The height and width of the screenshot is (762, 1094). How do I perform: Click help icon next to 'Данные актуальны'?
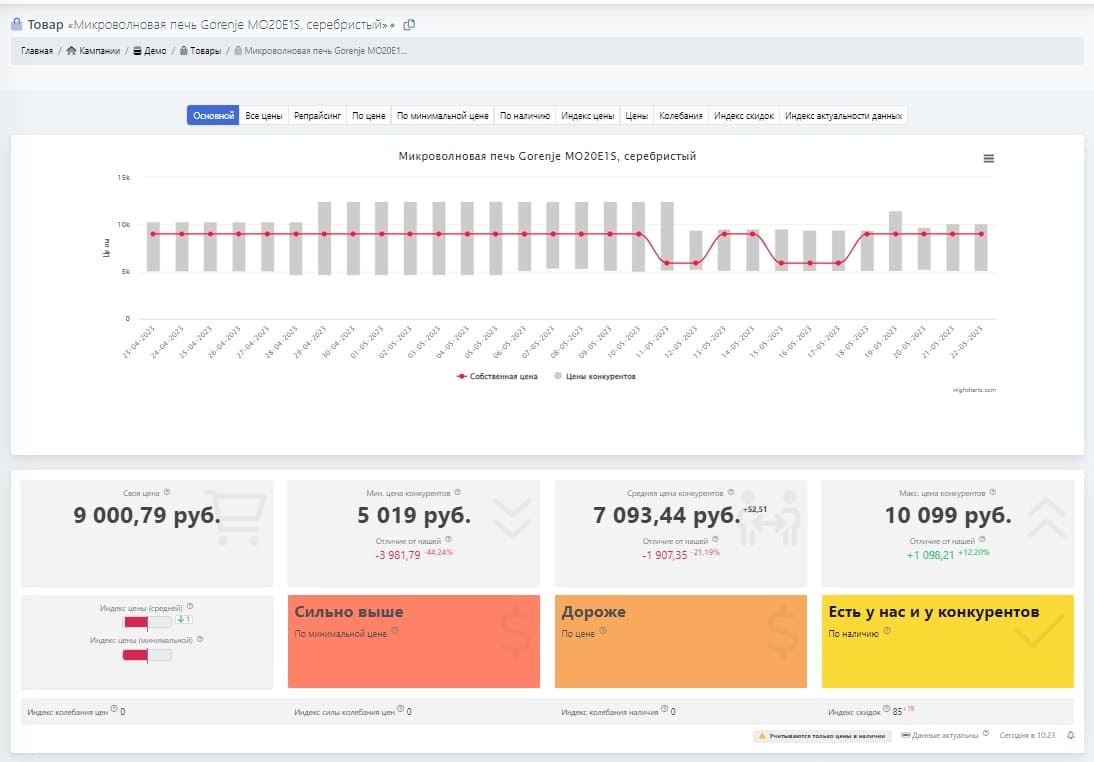986,734
